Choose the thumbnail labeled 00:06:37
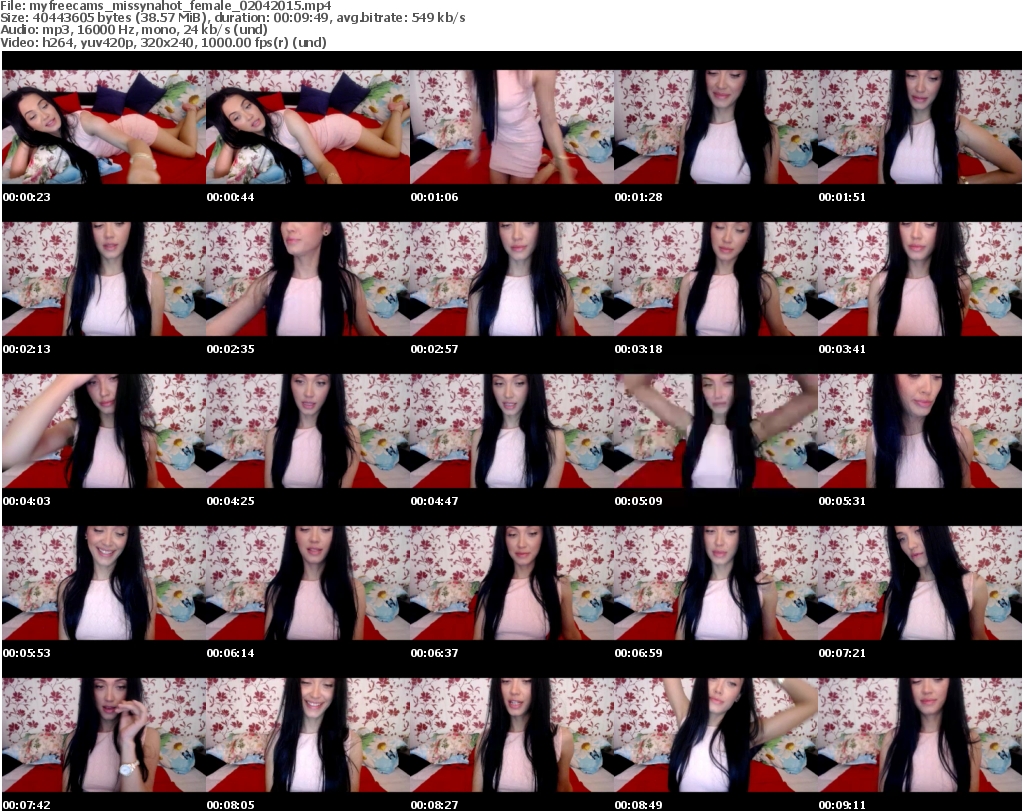1024x811 pixels. [x=512, y=583]
